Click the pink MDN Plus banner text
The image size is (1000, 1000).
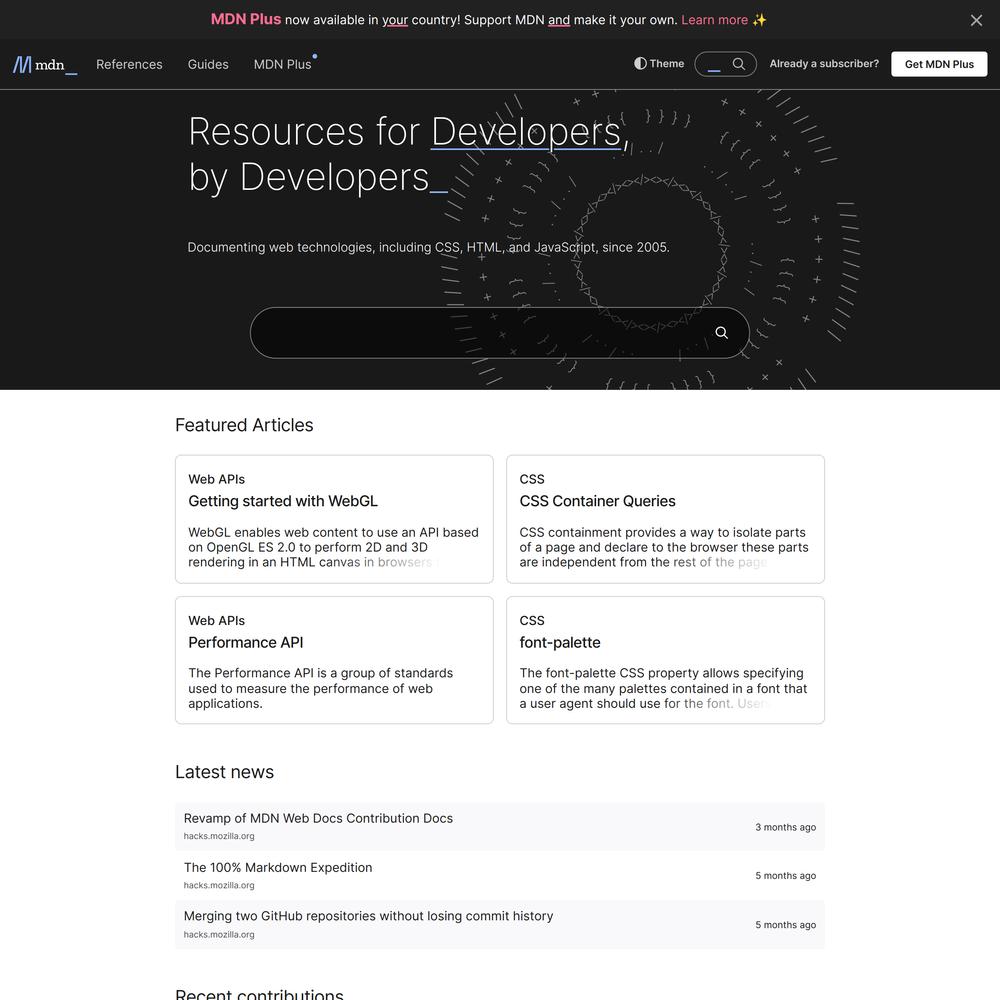246,19
